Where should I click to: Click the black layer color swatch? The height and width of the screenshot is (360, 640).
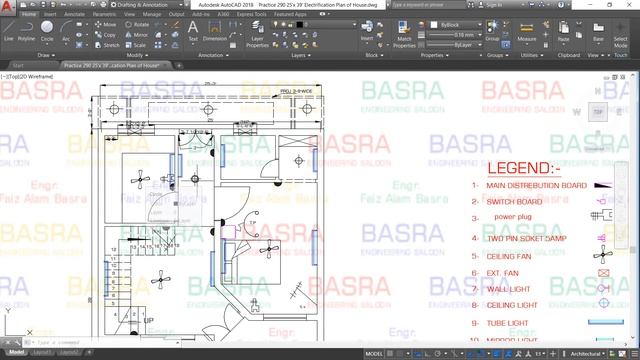tap(299, 24)
